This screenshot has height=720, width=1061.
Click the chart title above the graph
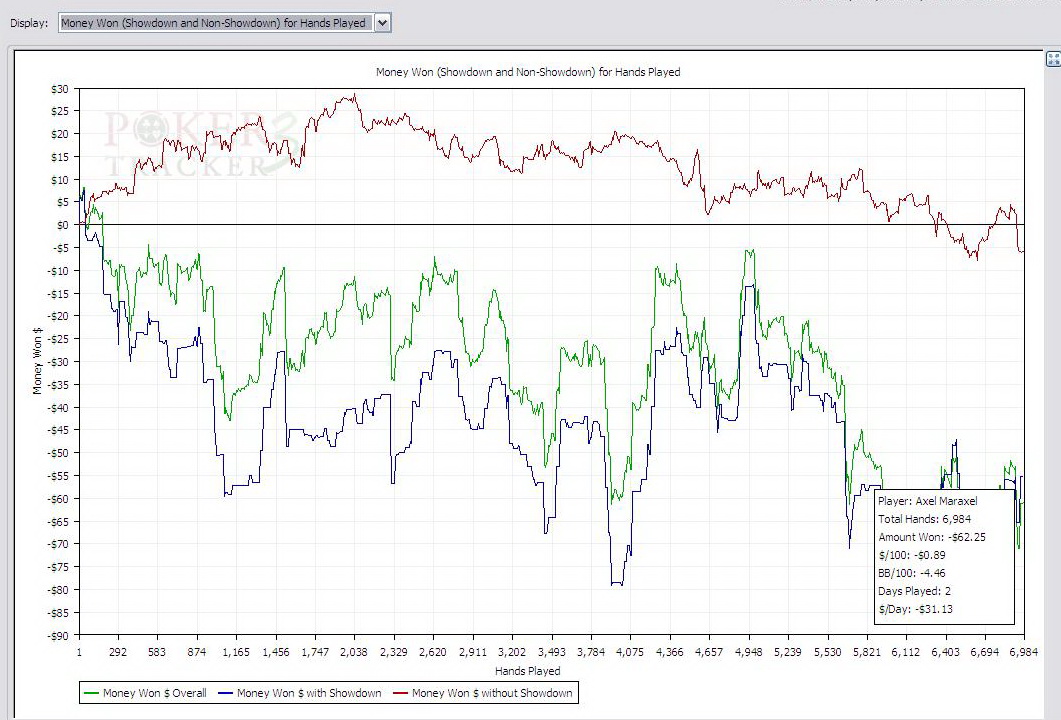(528, 72)
